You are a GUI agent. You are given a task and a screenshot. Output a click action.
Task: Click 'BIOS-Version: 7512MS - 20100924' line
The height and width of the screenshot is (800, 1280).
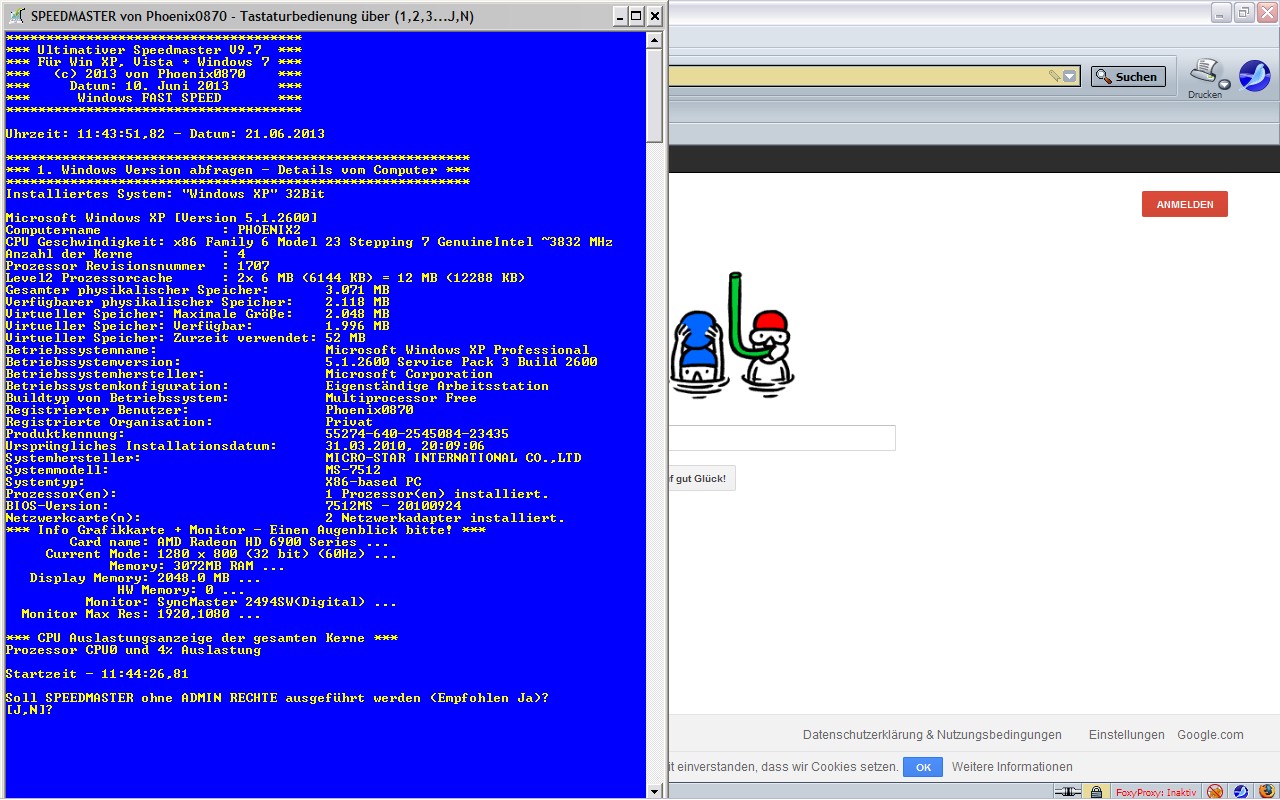coord(233,506)
